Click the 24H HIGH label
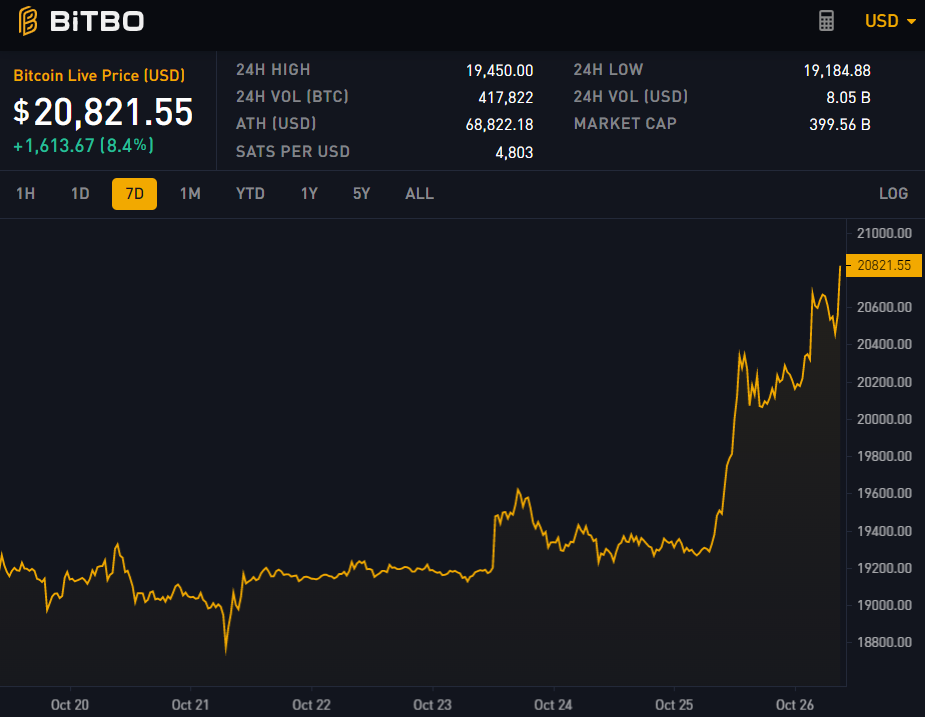The image size is (925, 717). click(273, 70)
